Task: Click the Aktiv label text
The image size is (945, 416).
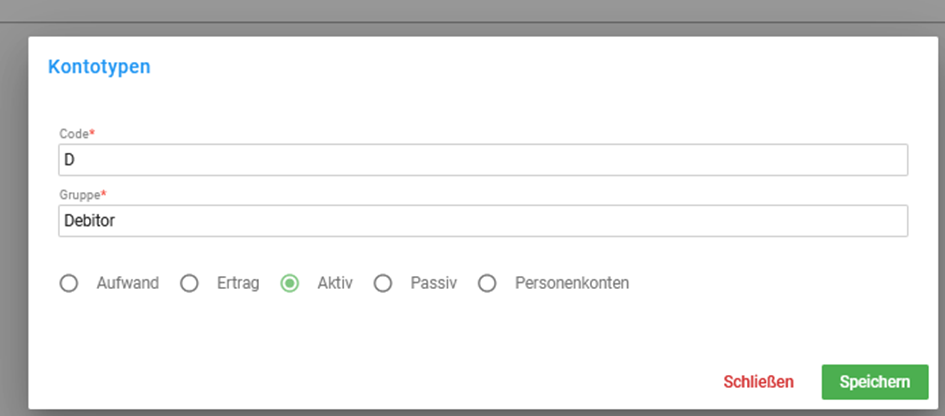Action: (335, 283)
